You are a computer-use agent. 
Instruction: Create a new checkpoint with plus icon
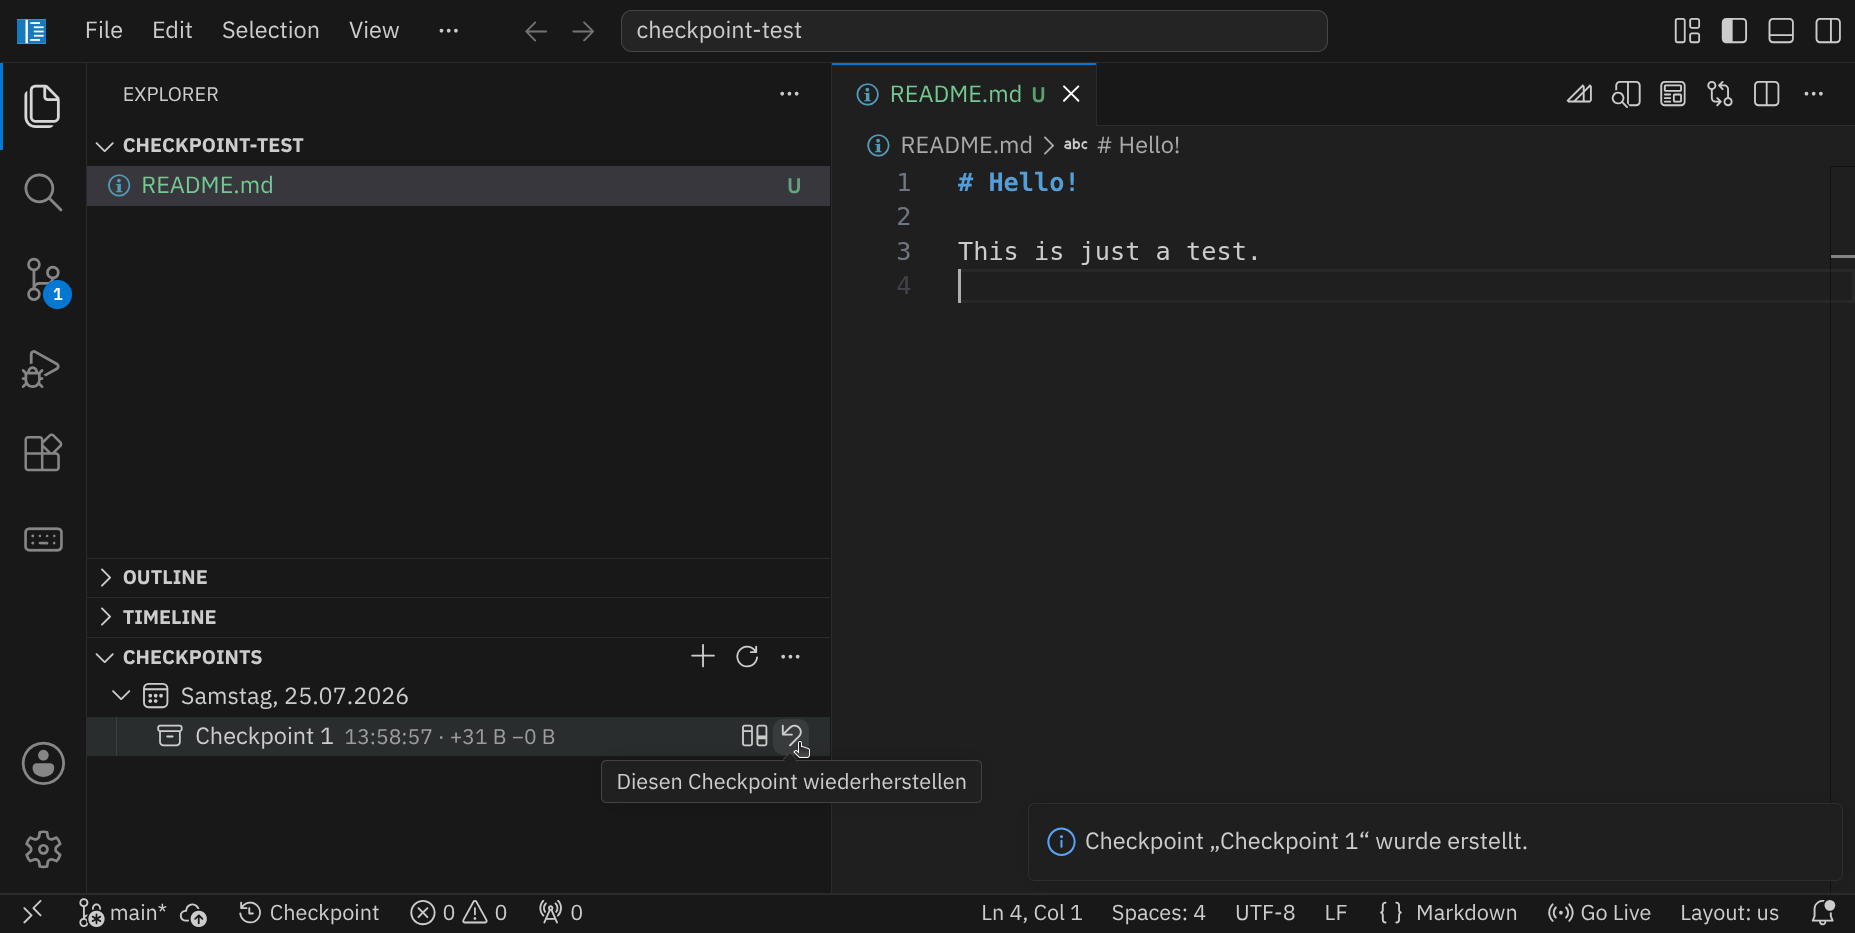pyautogui.click(x=703, y=657)
